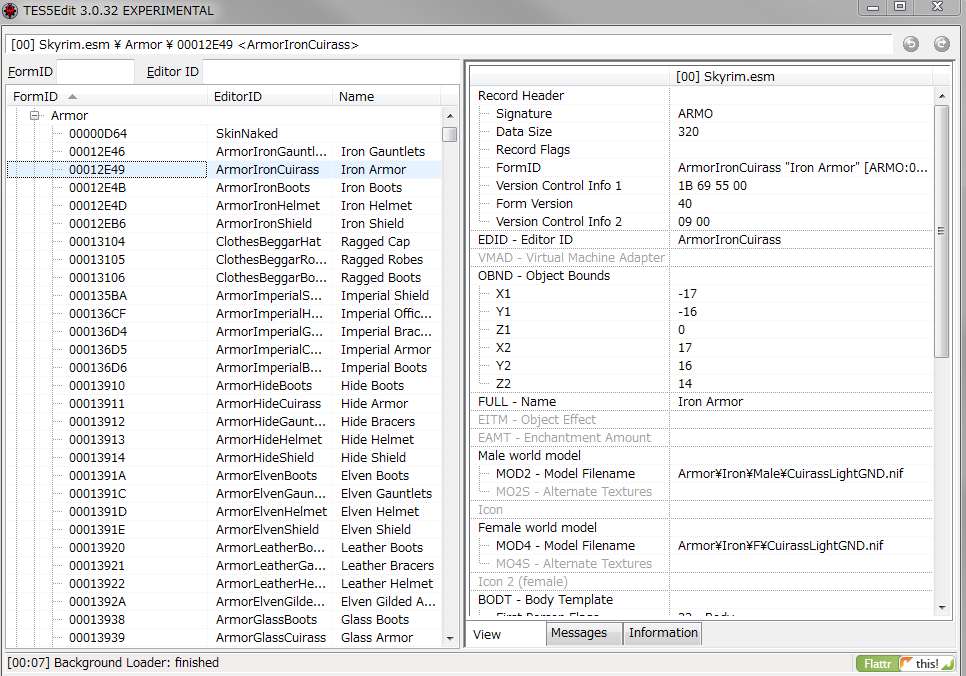
Task: Click the record path address bar
Action: 448,44
